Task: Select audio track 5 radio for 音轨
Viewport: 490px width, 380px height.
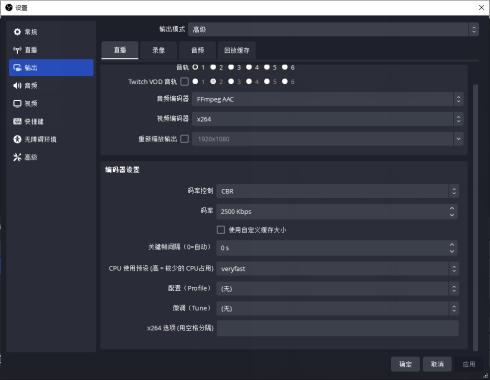Action: click(267, 67)
